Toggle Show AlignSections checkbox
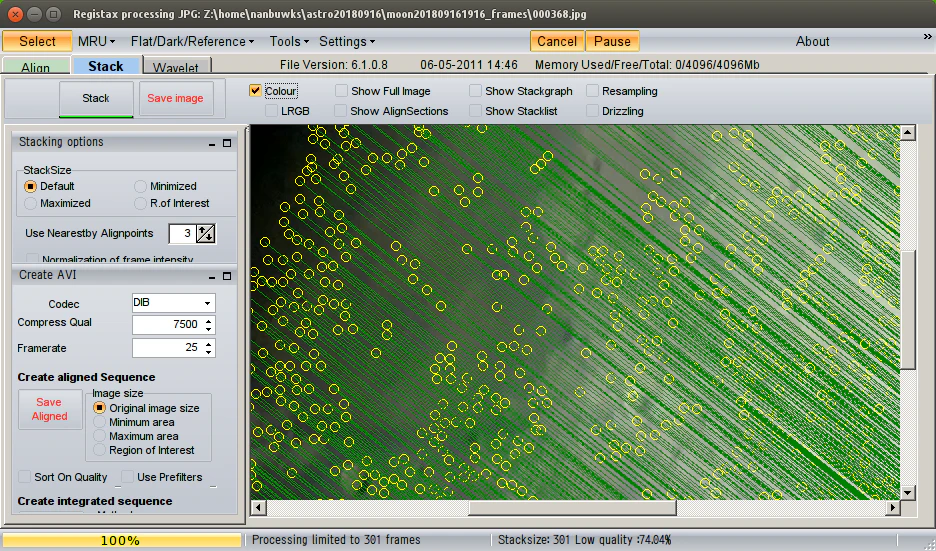Image resolution: width=936 pixels, height=551 pixels. pos(340,111)
